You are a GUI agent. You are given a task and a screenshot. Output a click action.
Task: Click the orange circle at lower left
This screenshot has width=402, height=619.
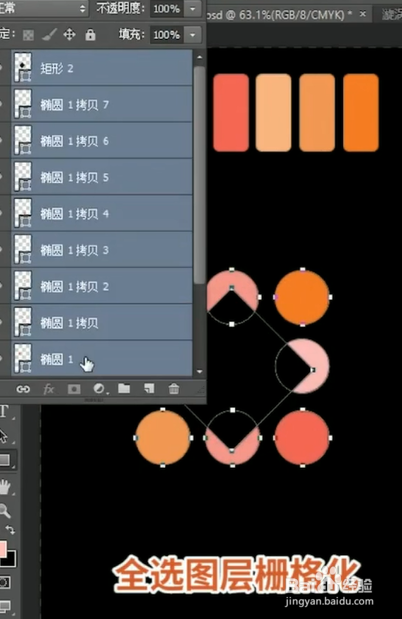tap(163, 438)
